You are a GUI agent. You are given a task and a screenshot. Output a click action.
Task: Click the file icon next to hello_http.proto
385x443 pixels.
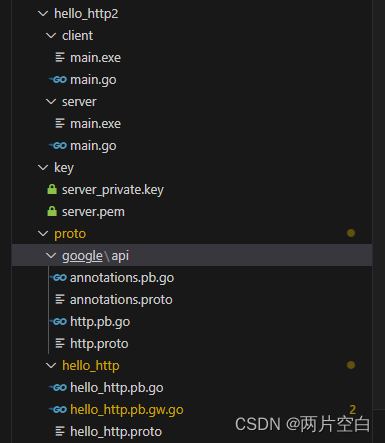click(x=60, y=431)
